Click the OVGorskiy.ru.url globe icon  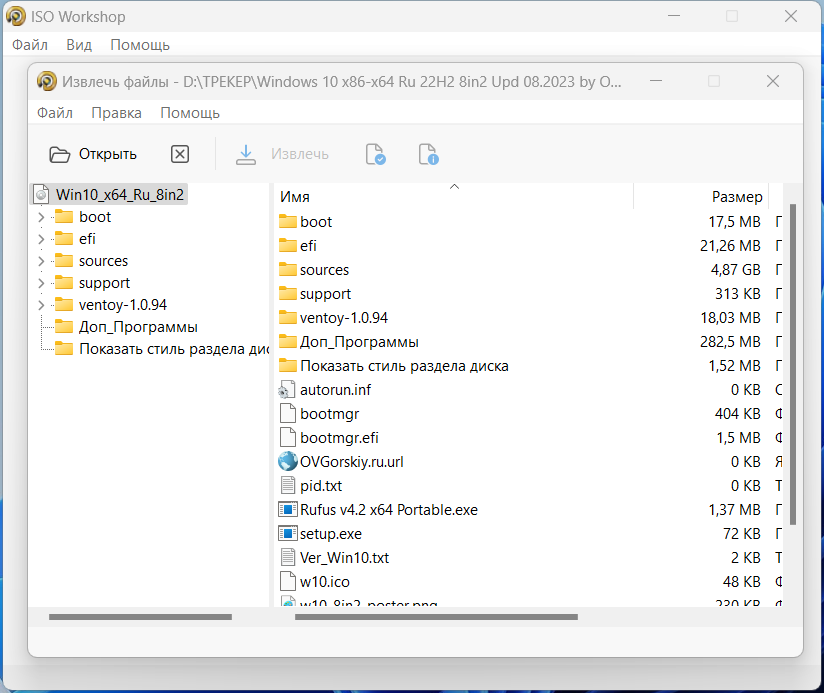pos(287,462)
